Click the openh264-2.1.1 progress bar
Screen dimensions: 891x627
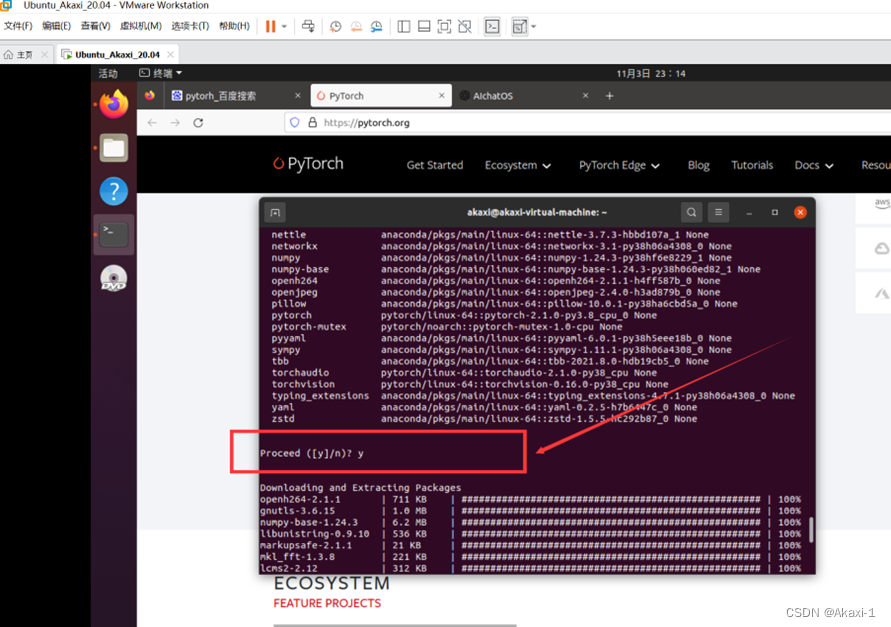(x=611, y=500)
